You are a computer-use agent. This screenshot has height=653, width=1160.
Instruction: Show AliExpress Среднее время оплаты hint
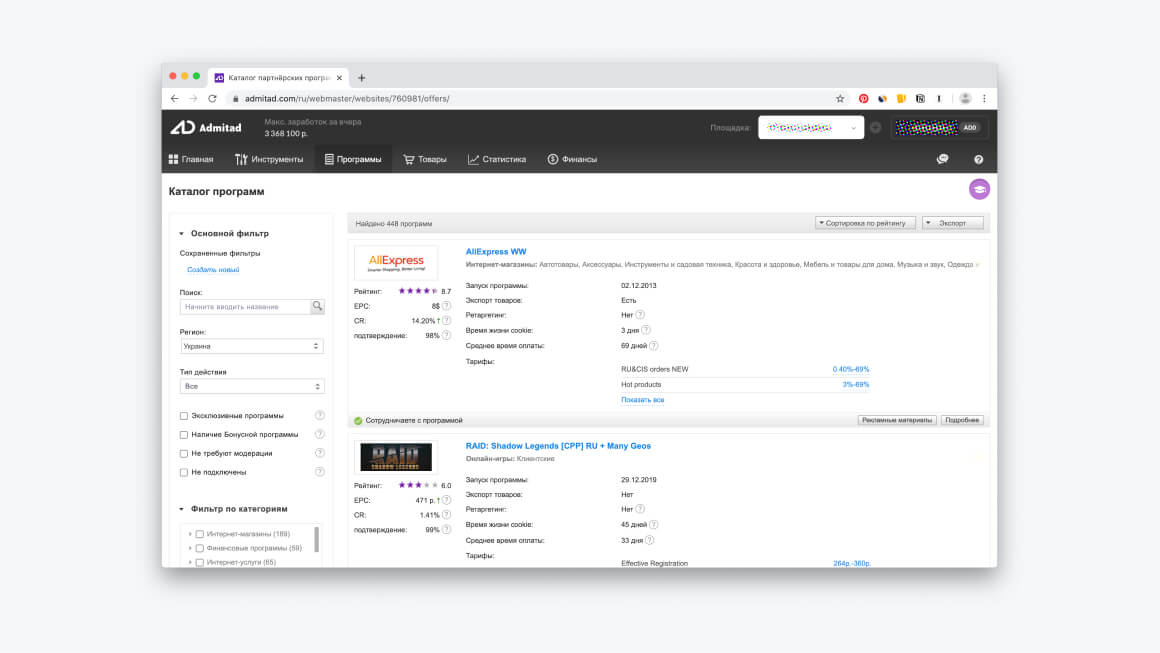654,345
